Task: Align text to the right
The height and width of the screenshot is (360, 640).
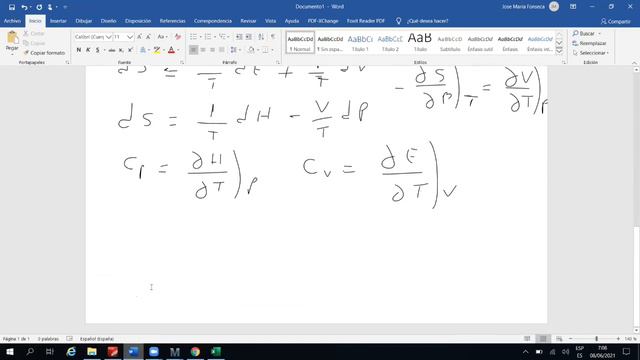Action: click(x=212, y=50)
